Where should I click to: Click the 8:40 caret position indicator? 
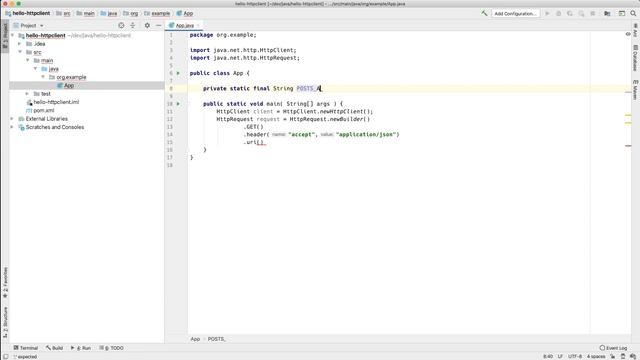tap(548, 357)
